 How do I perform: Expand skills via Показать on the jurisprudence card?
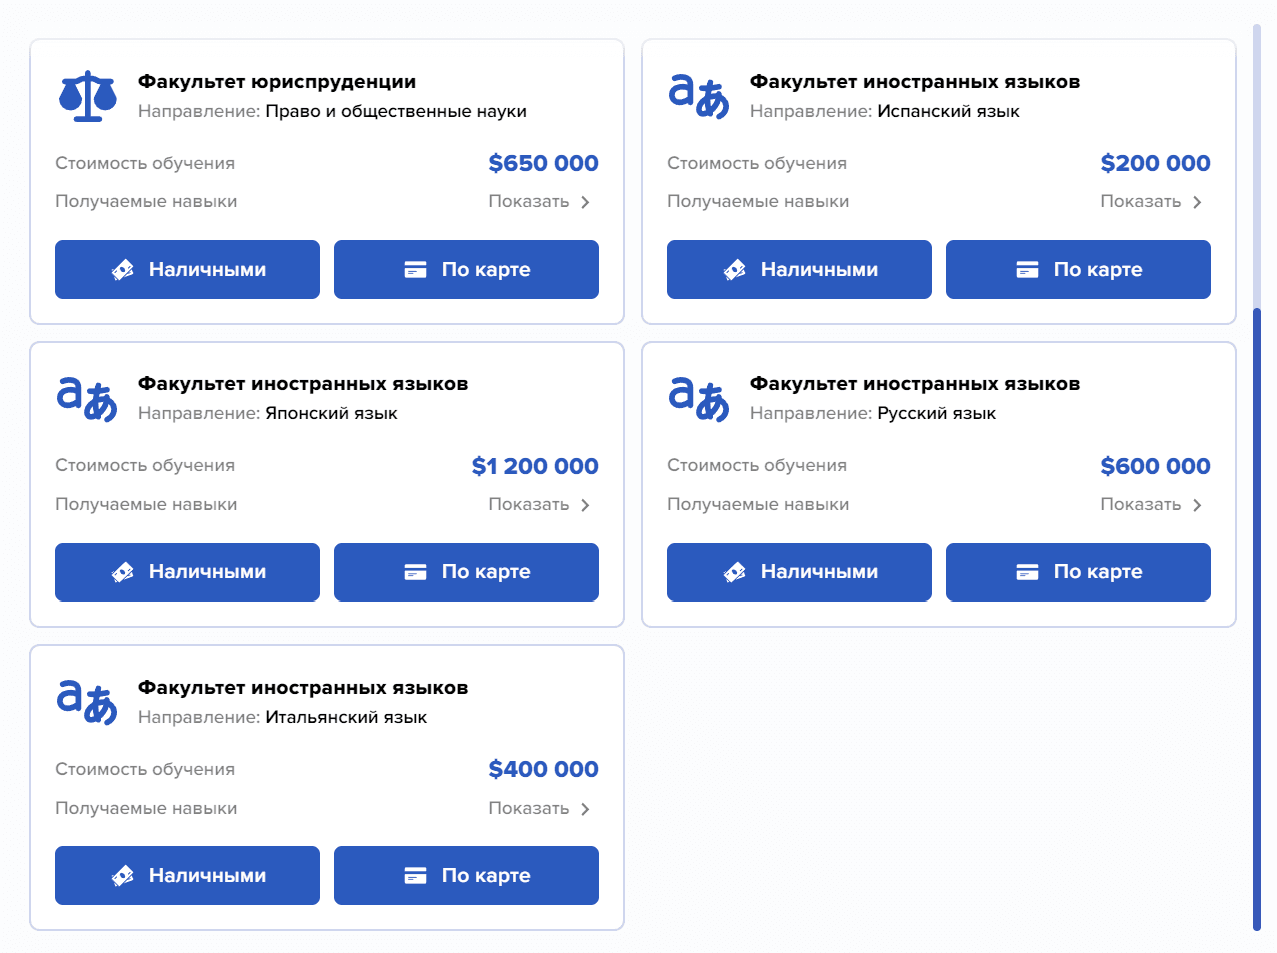point(540,201)
